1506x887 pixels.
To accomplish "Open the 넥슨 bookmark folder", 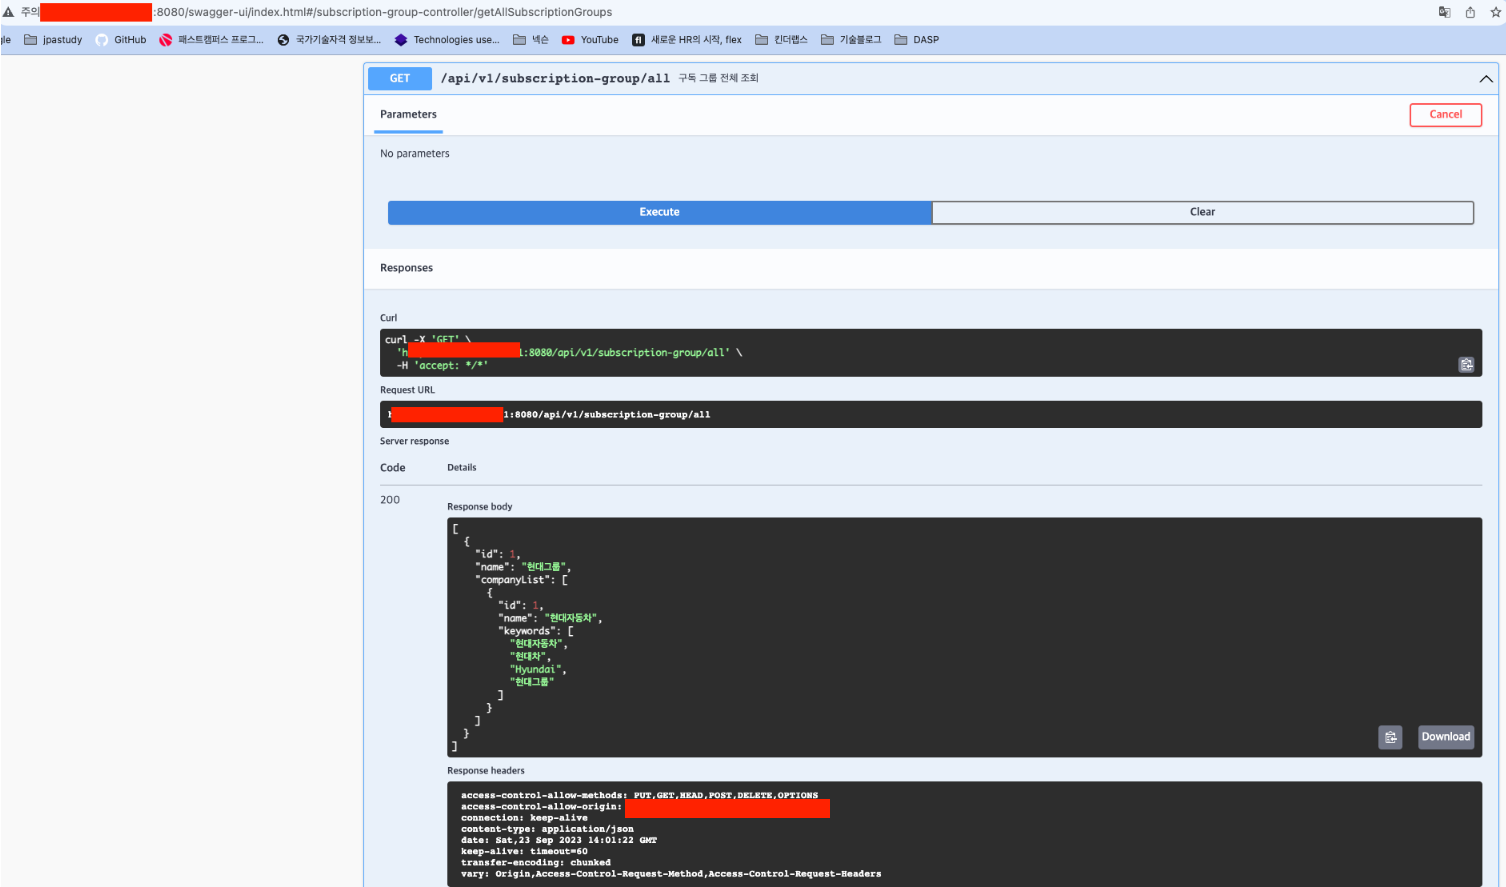I will pos(531,40).
